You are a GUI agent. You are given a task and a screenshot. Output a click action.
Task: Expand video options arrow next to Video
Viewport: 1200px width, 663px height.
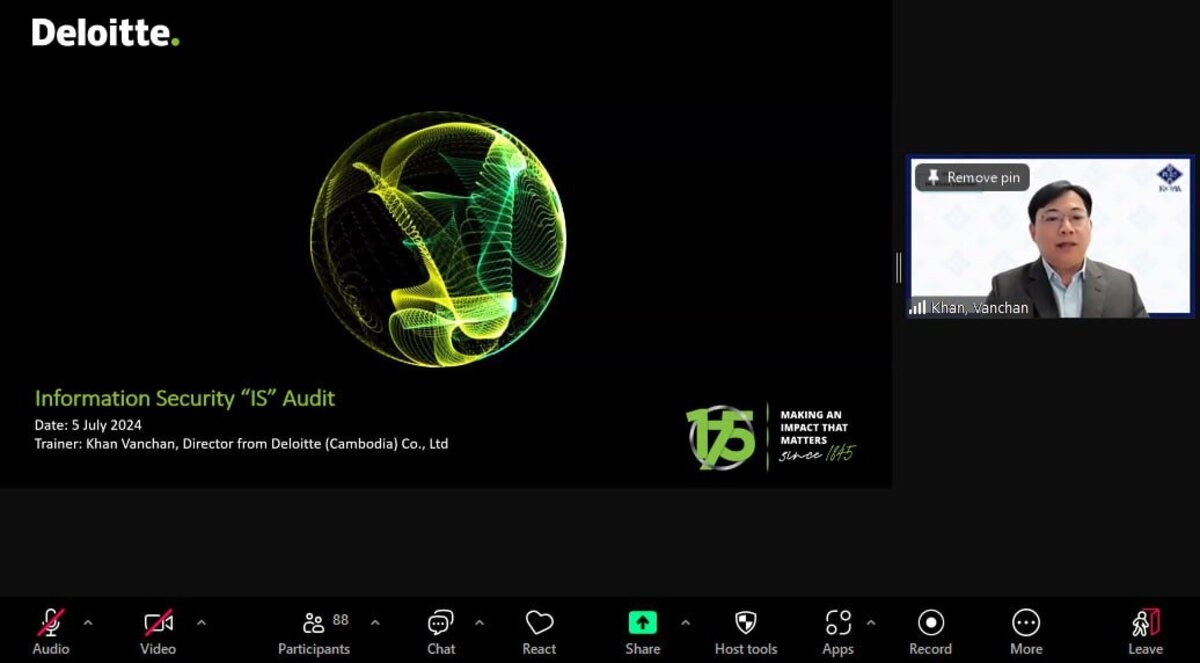[201, 623]
